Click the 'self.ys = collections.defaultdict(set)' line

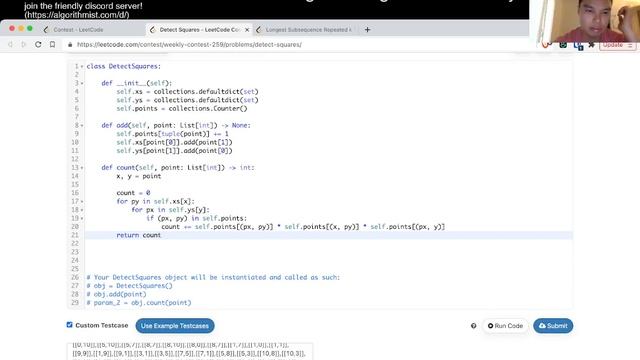pos(187,100)
